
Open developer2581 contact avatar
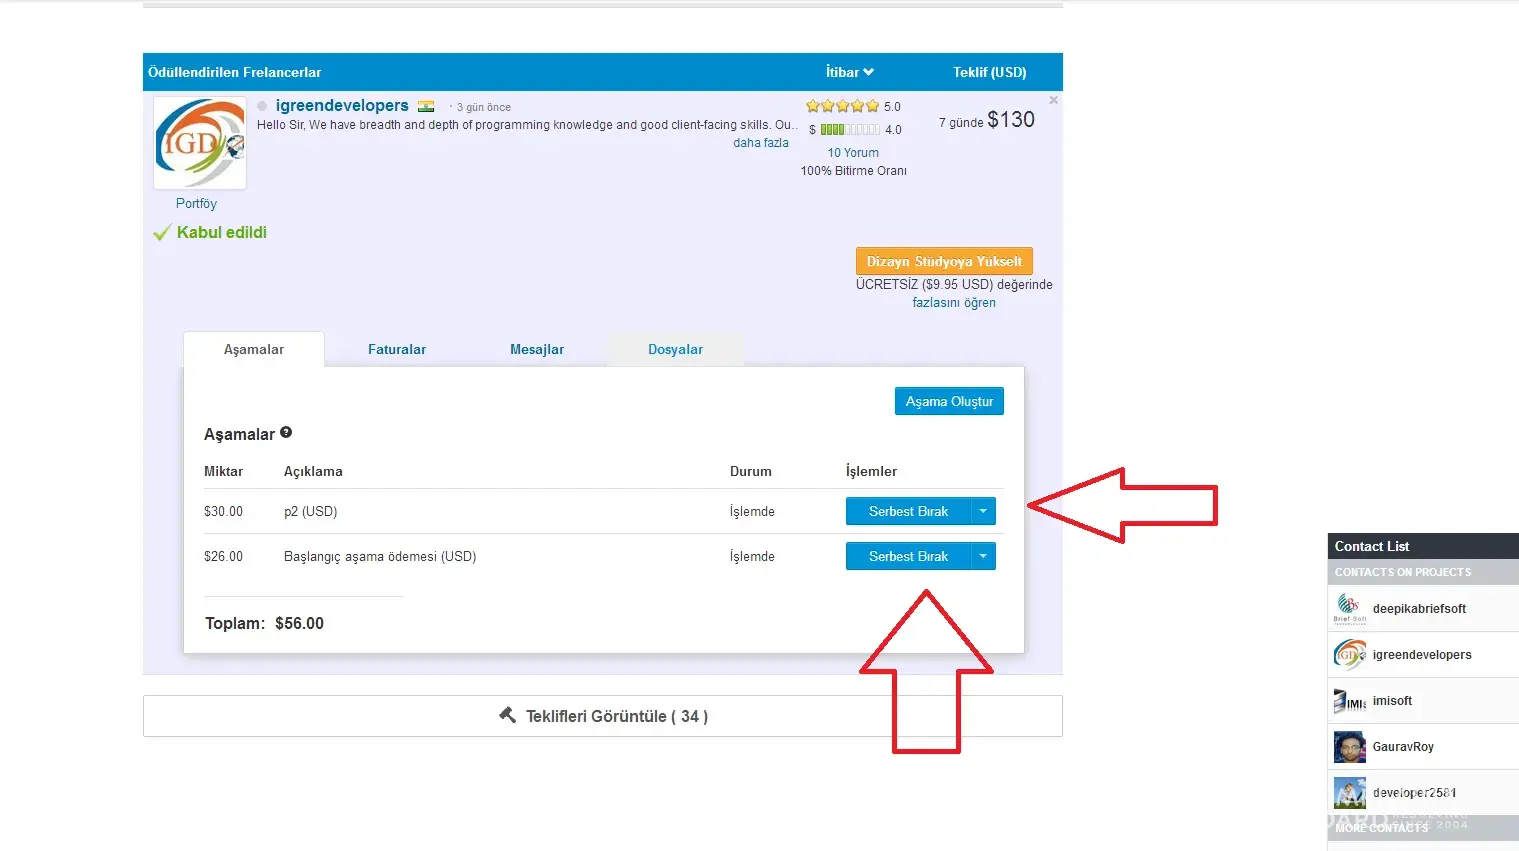pyautogui.click(x=1350, y=792)
